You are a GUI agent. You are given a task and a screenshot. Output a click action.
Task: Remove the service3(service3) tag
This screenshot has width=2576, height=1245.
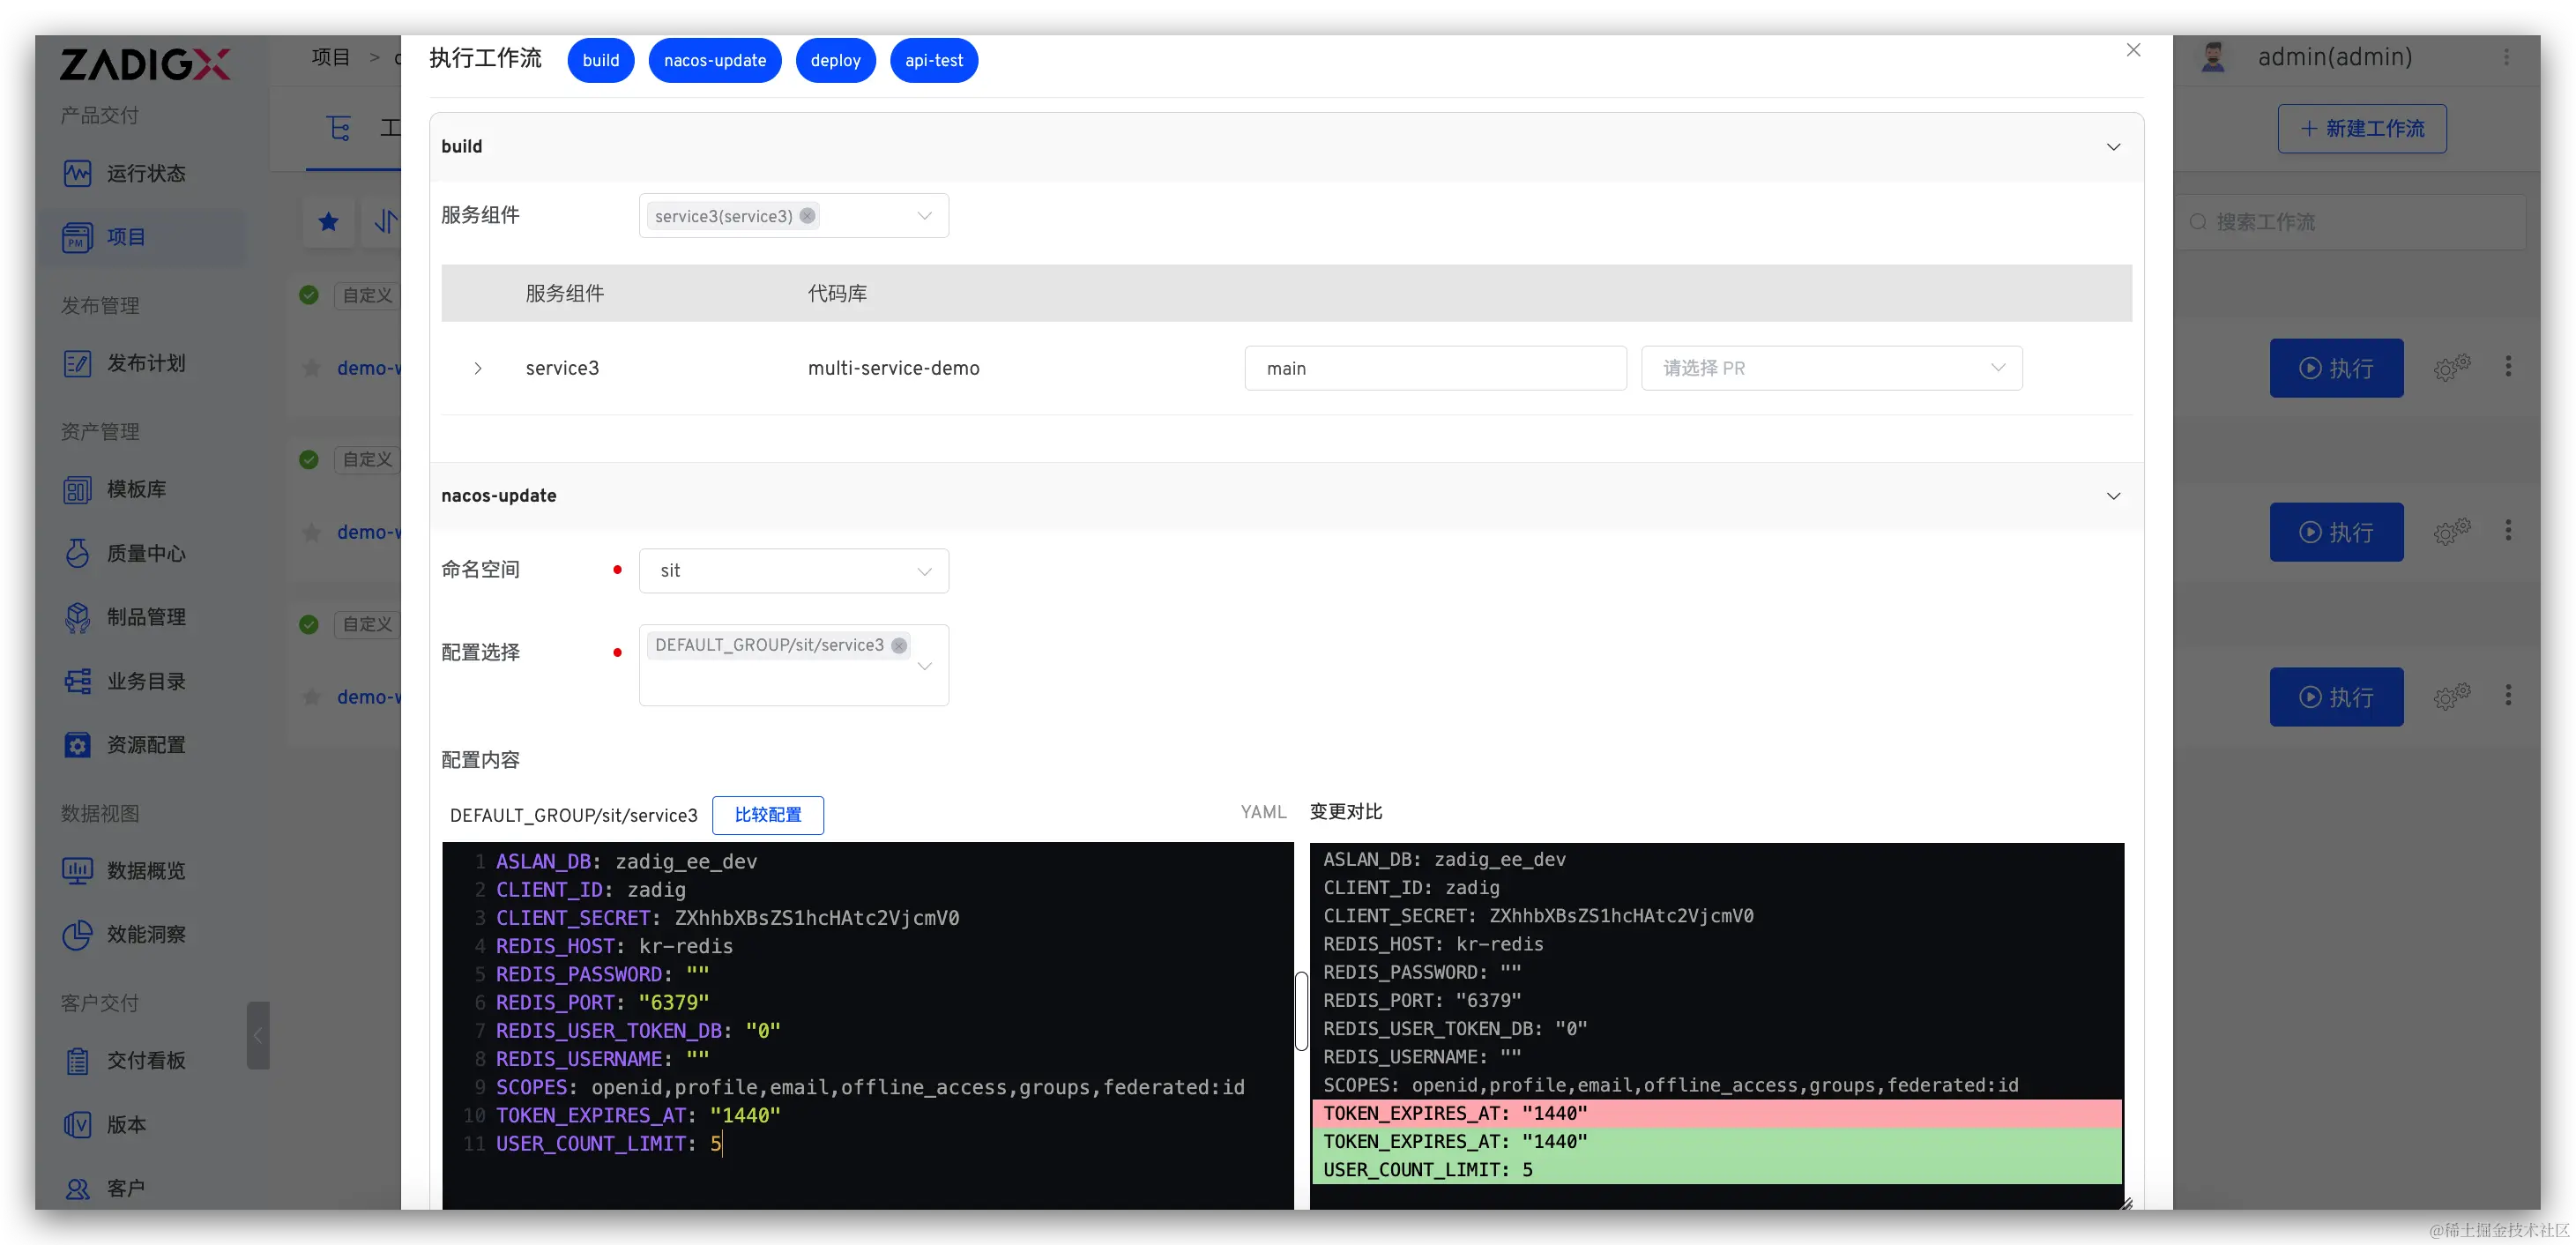[807, 216]
